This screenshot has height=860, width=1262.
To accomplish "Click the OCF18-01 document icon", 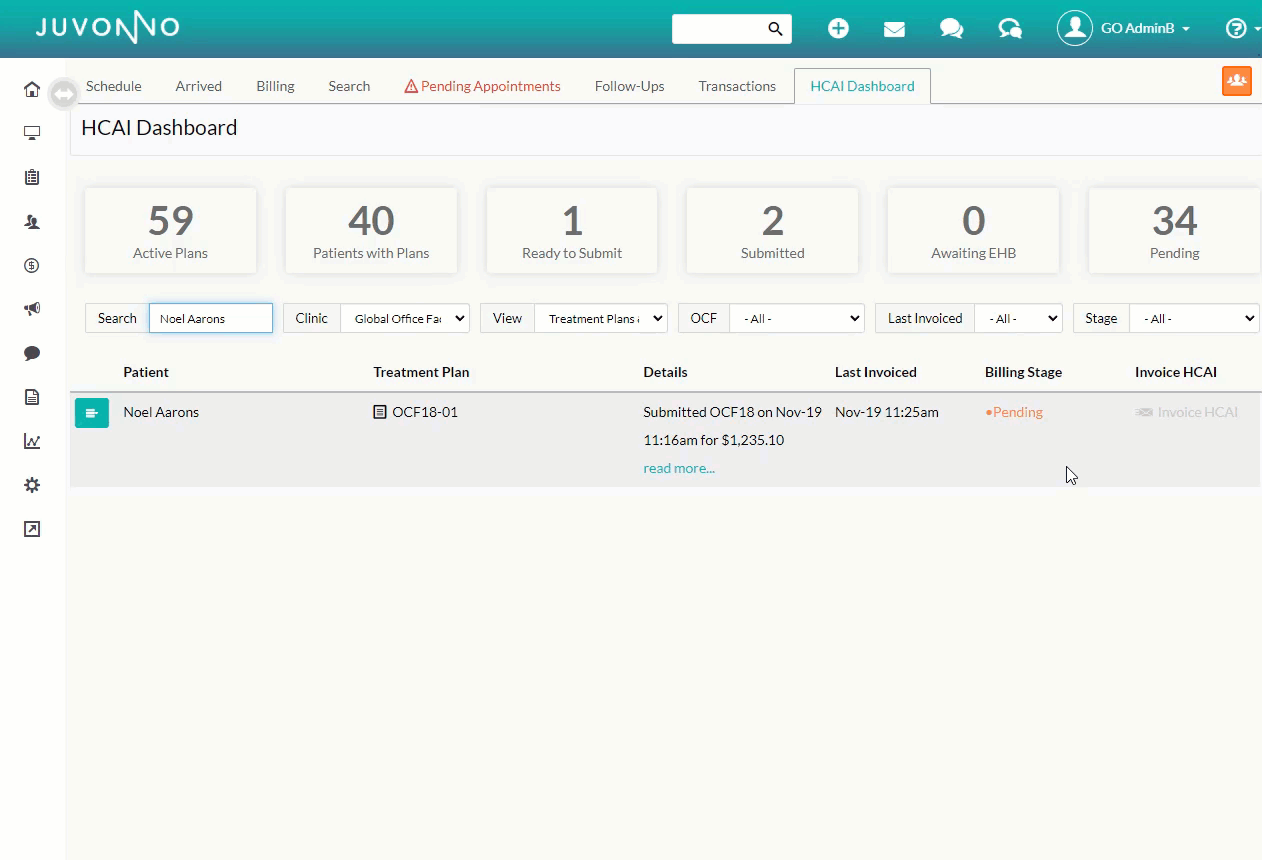I will [380, 412].
